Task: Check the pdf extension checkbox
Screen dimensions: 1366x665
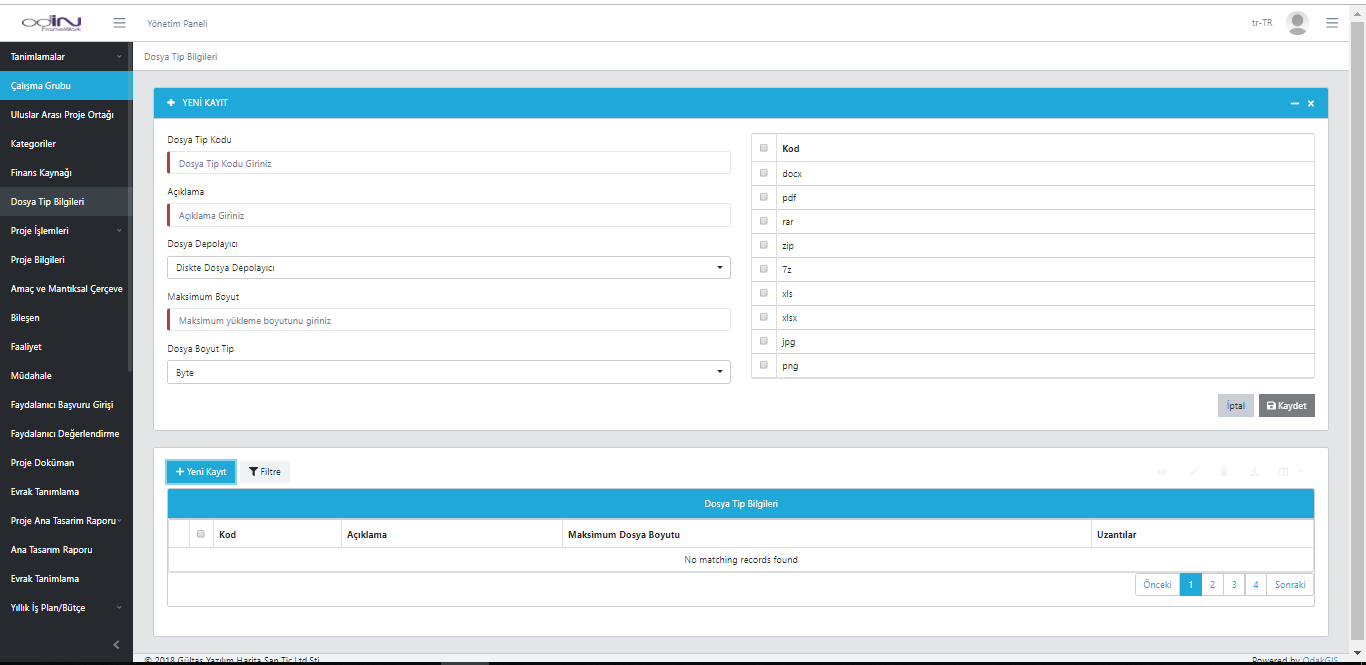Action: pyautogui.click(x=764, y=197)
